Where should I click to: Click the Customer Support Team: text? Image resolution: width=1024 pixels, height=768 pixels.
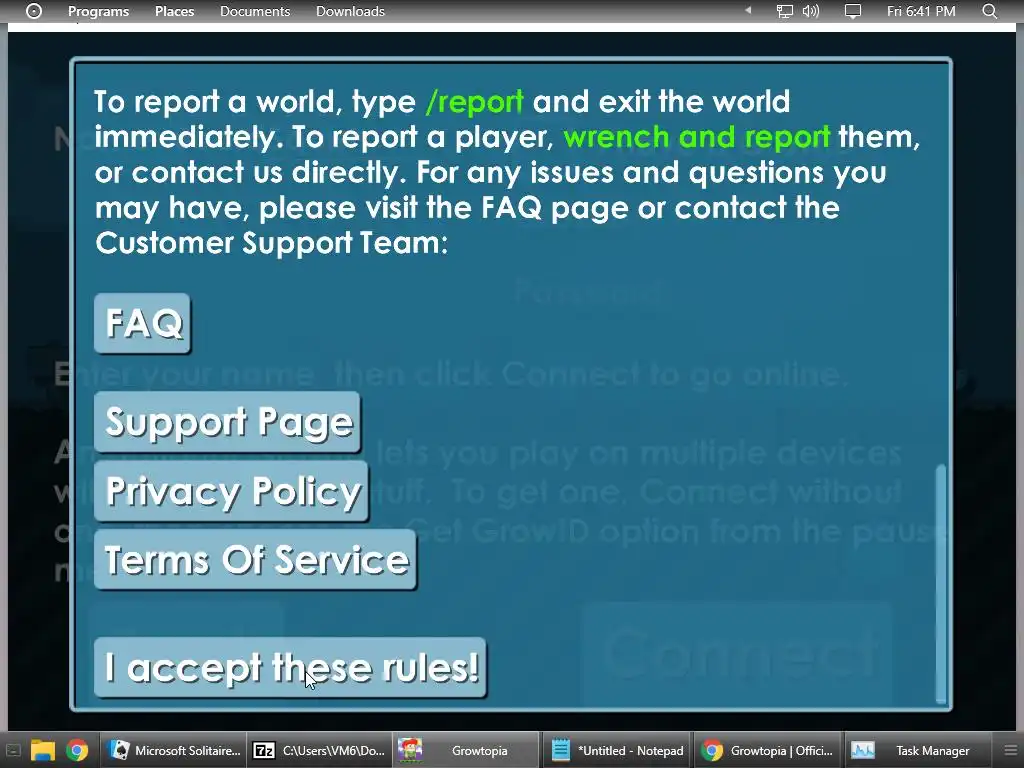[x=272, y=243]
